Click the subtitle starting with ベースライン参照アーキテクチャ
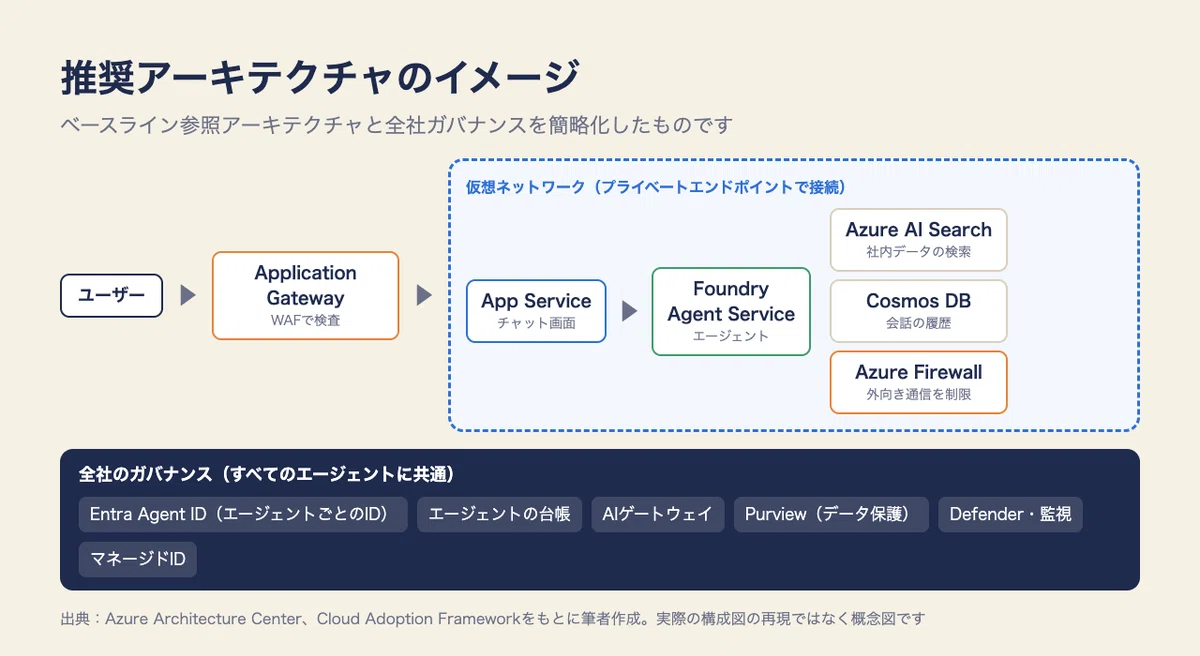Image resolution: width=1200 pixels, height=656 pixels. coord(397,125)
